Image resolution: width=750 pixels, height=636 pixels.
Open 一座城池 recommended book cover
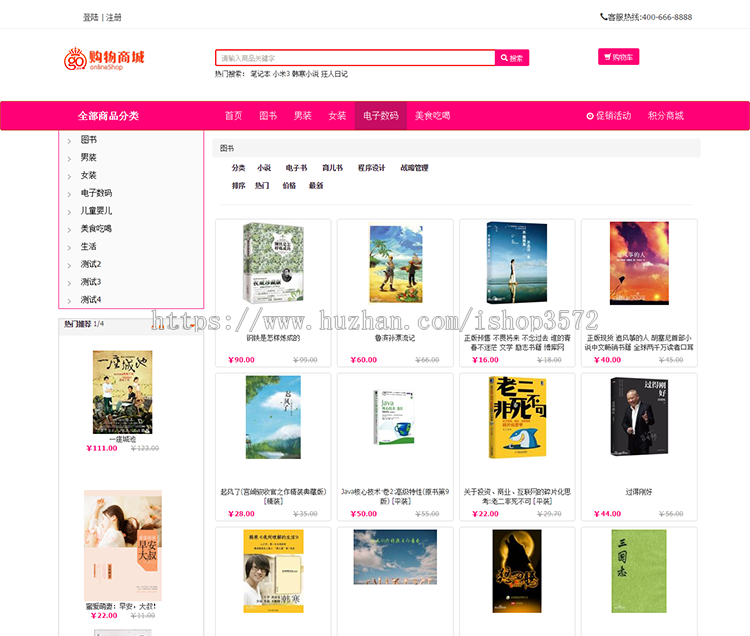click(x=122, y=392)
